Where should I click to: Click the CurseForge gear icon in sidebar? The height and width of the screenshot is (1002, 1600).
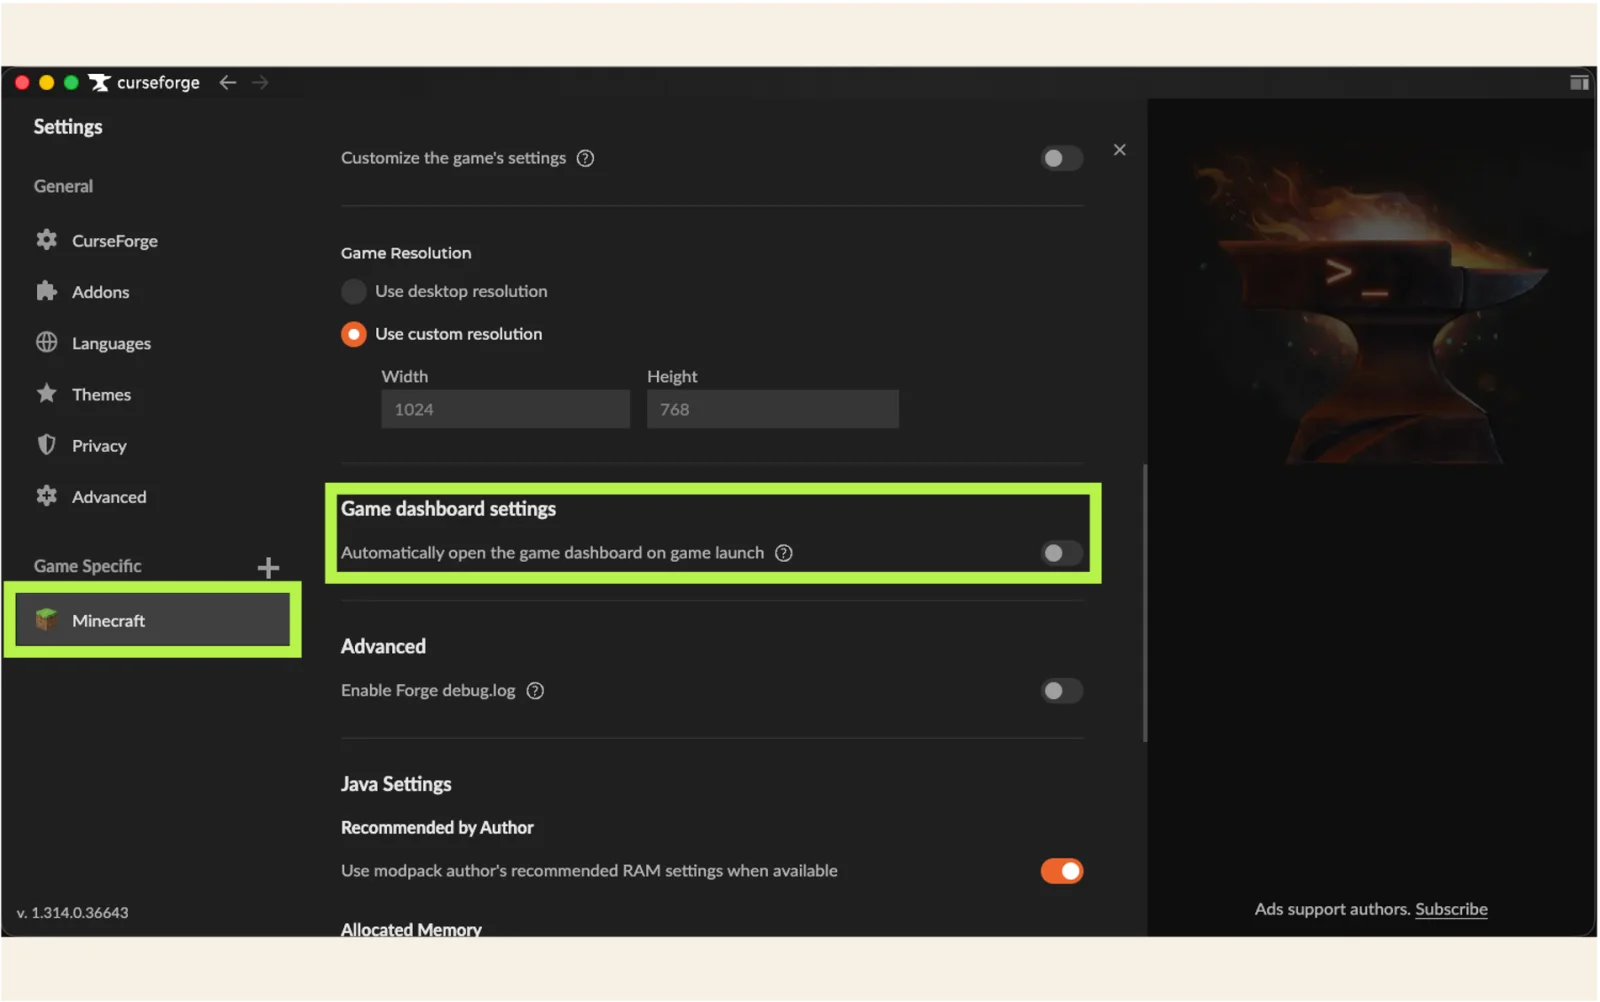coord(46,240)
